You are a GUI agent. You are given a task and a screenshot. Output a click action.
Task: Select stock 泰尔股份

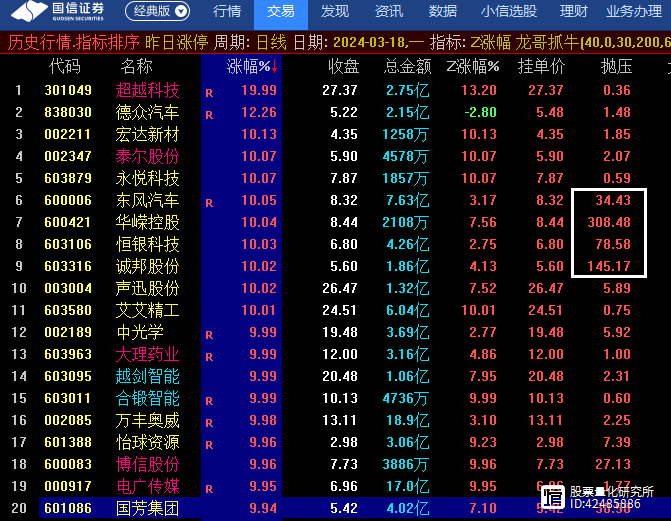point(147,156)
